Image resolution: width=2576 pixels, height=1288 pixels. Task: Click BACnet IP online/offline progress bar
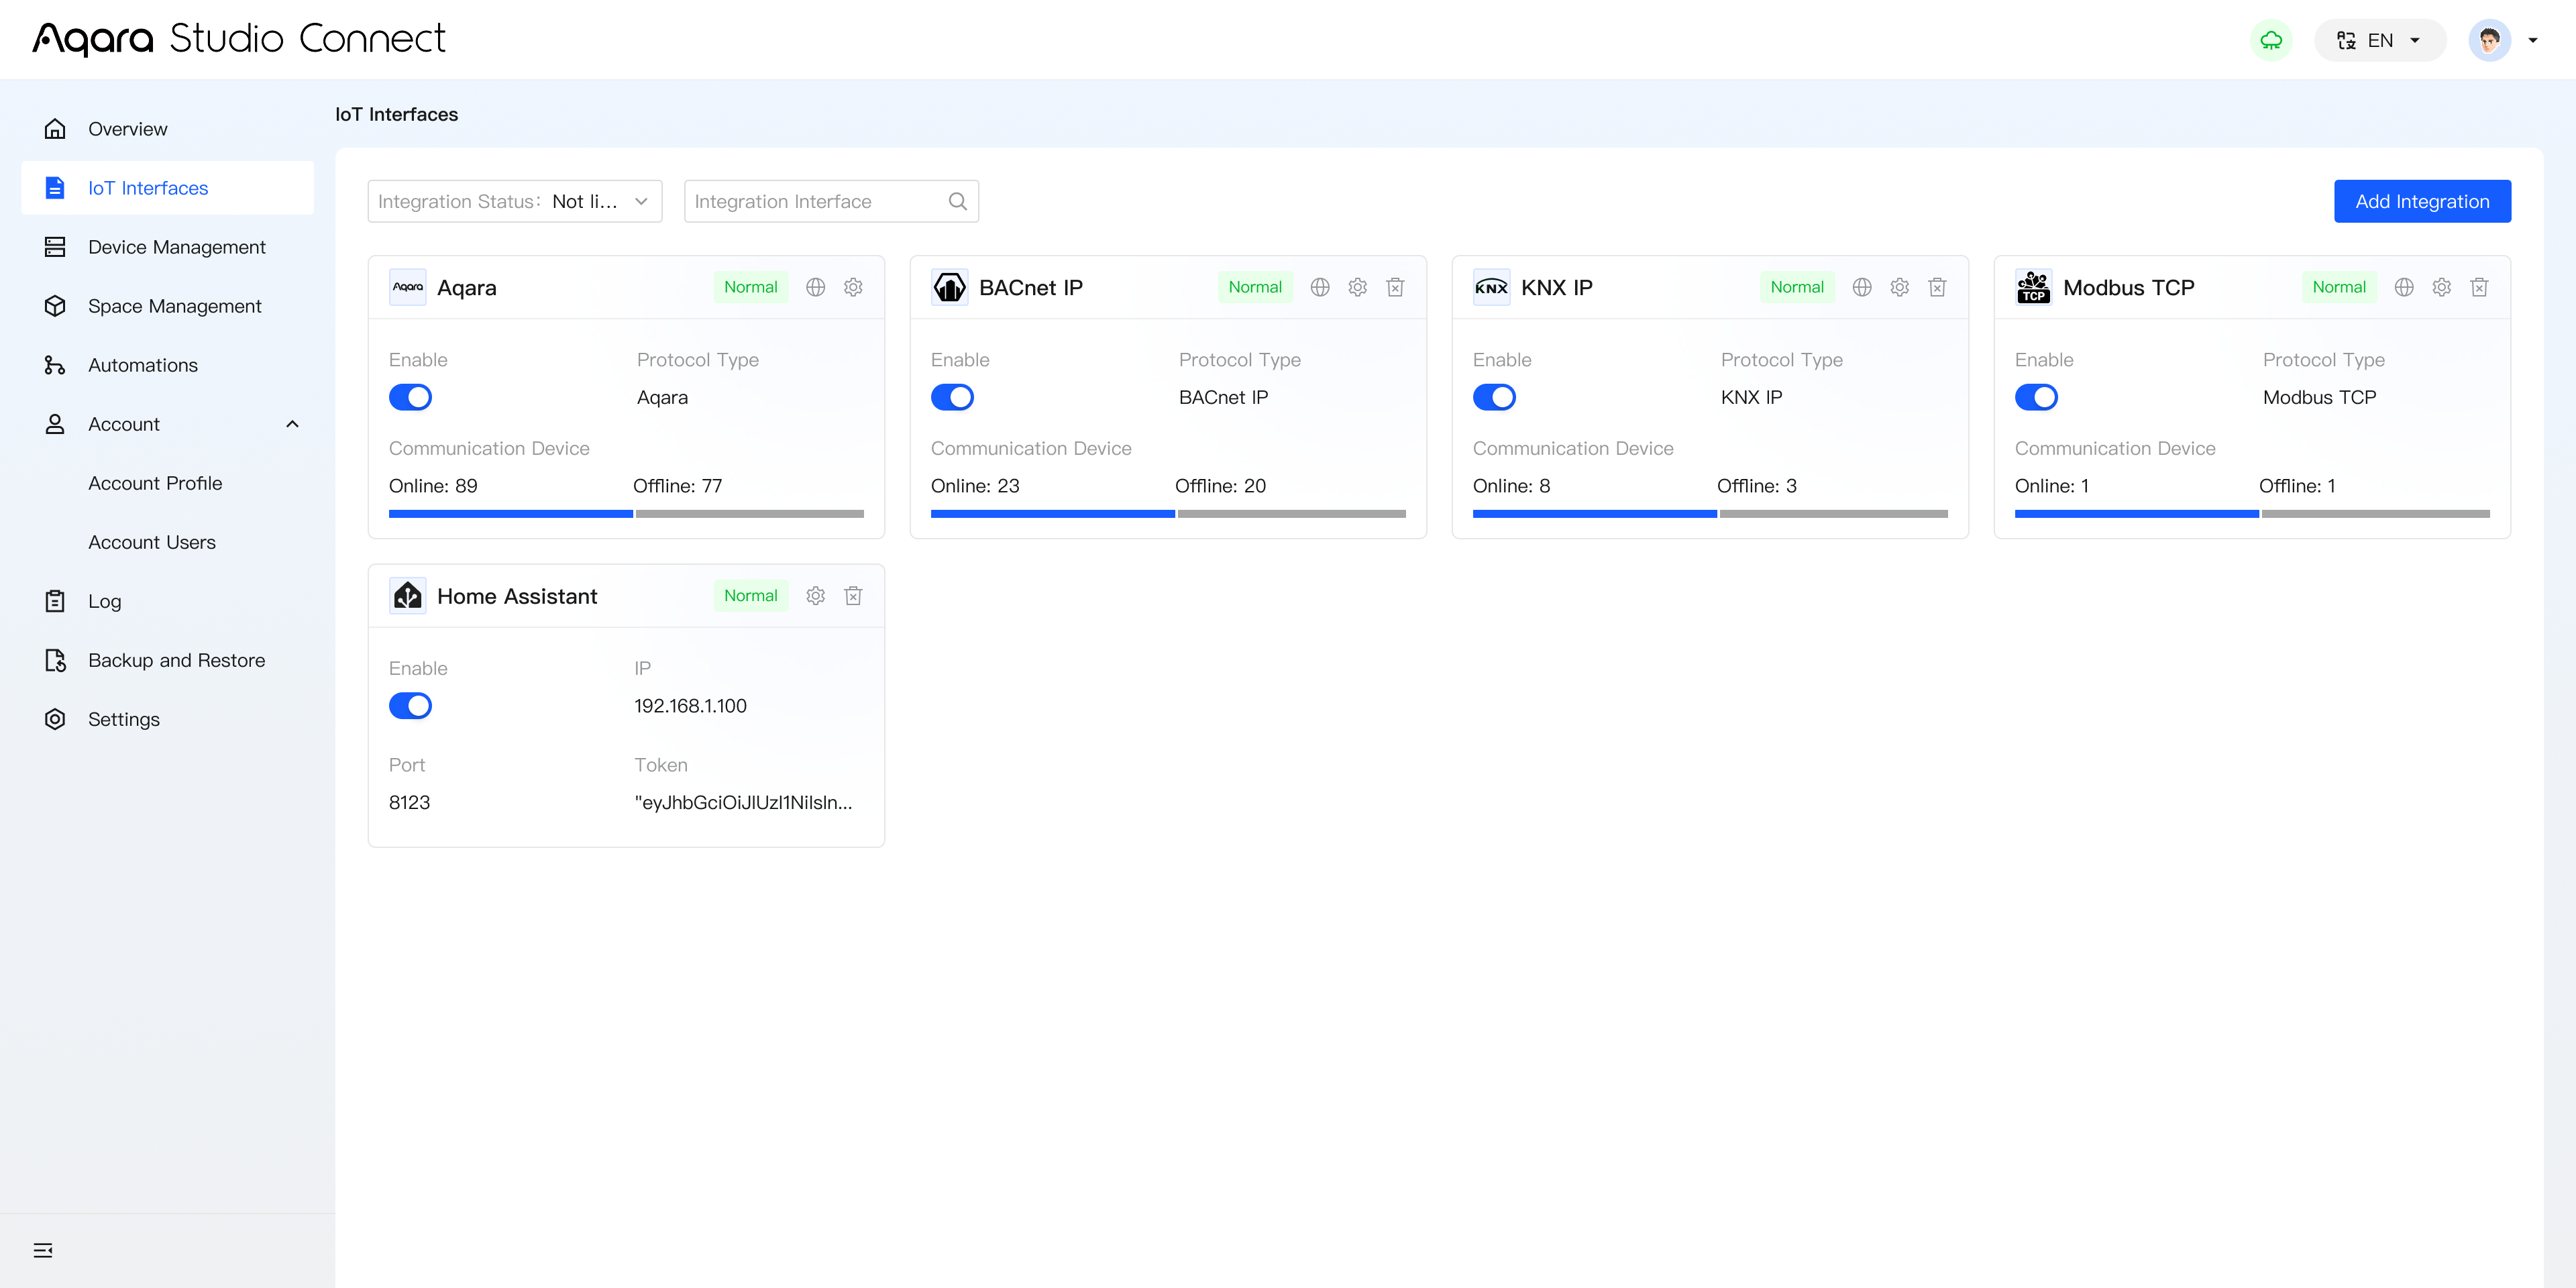(1167, 514)
